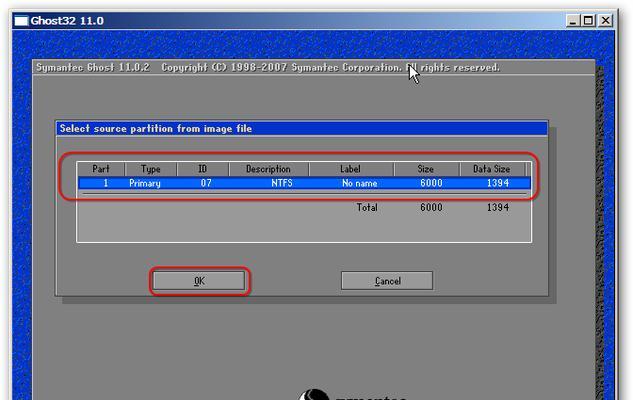Click the total size value 6000
The image size is (633, 400).
pyautogui.click(x=431, y=207)
